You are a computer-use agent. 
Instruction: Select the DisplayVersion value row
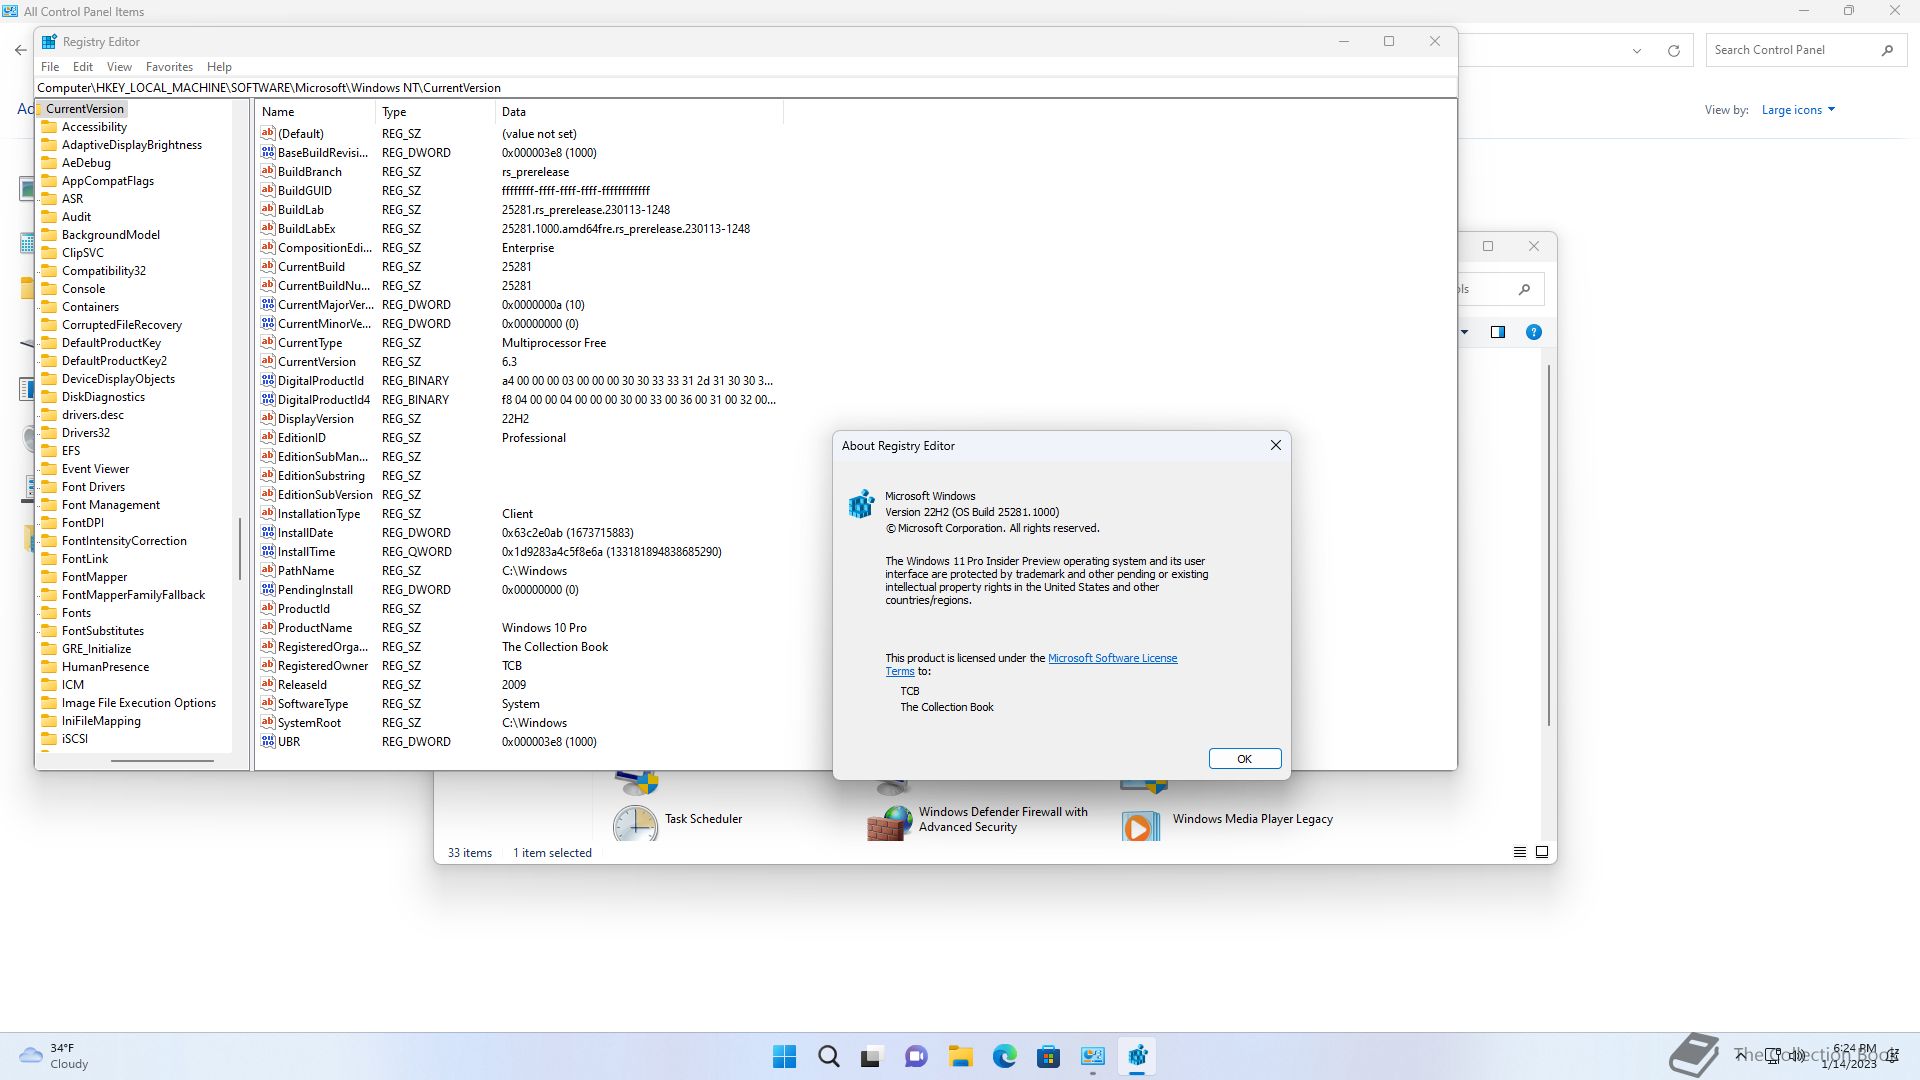tap(520, 419)
